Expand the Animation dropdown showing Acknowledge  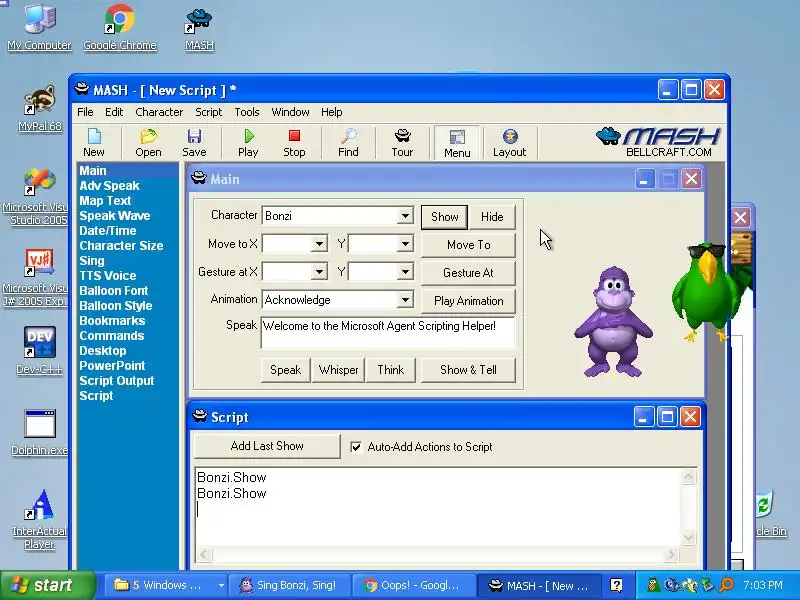click(405, 299)
